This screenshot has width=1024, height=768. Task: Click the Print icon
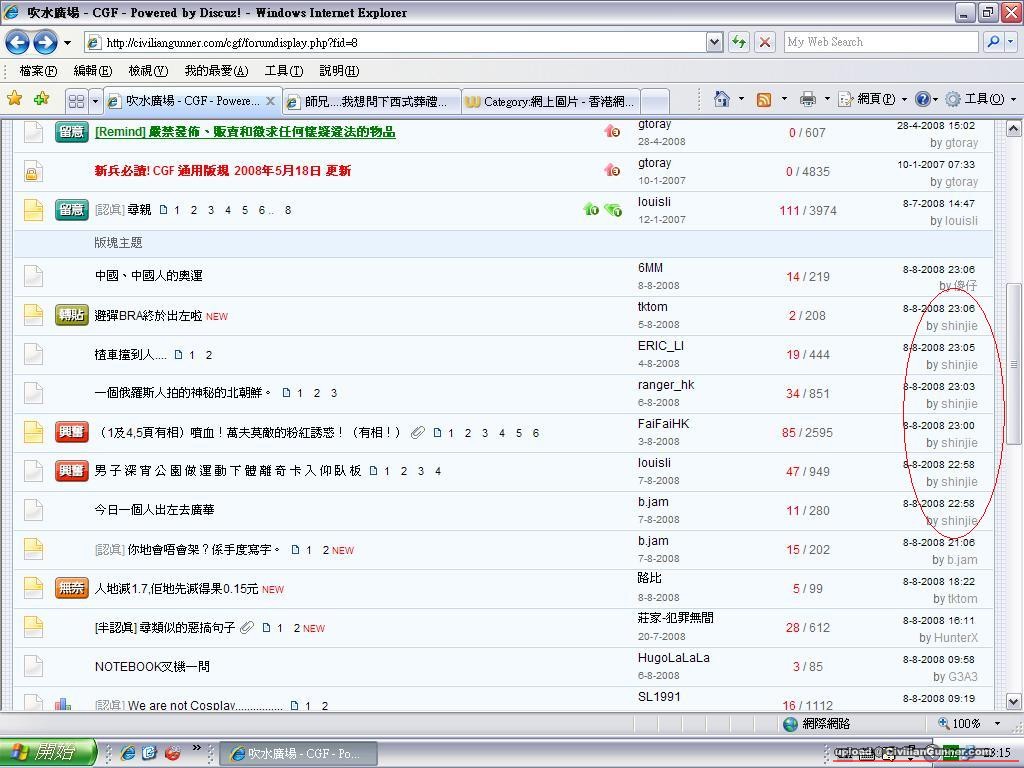807,99
